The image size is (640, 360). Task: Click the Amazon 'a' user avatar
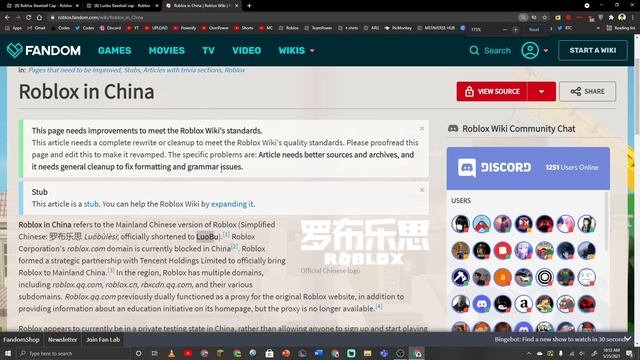pos(524,304)
